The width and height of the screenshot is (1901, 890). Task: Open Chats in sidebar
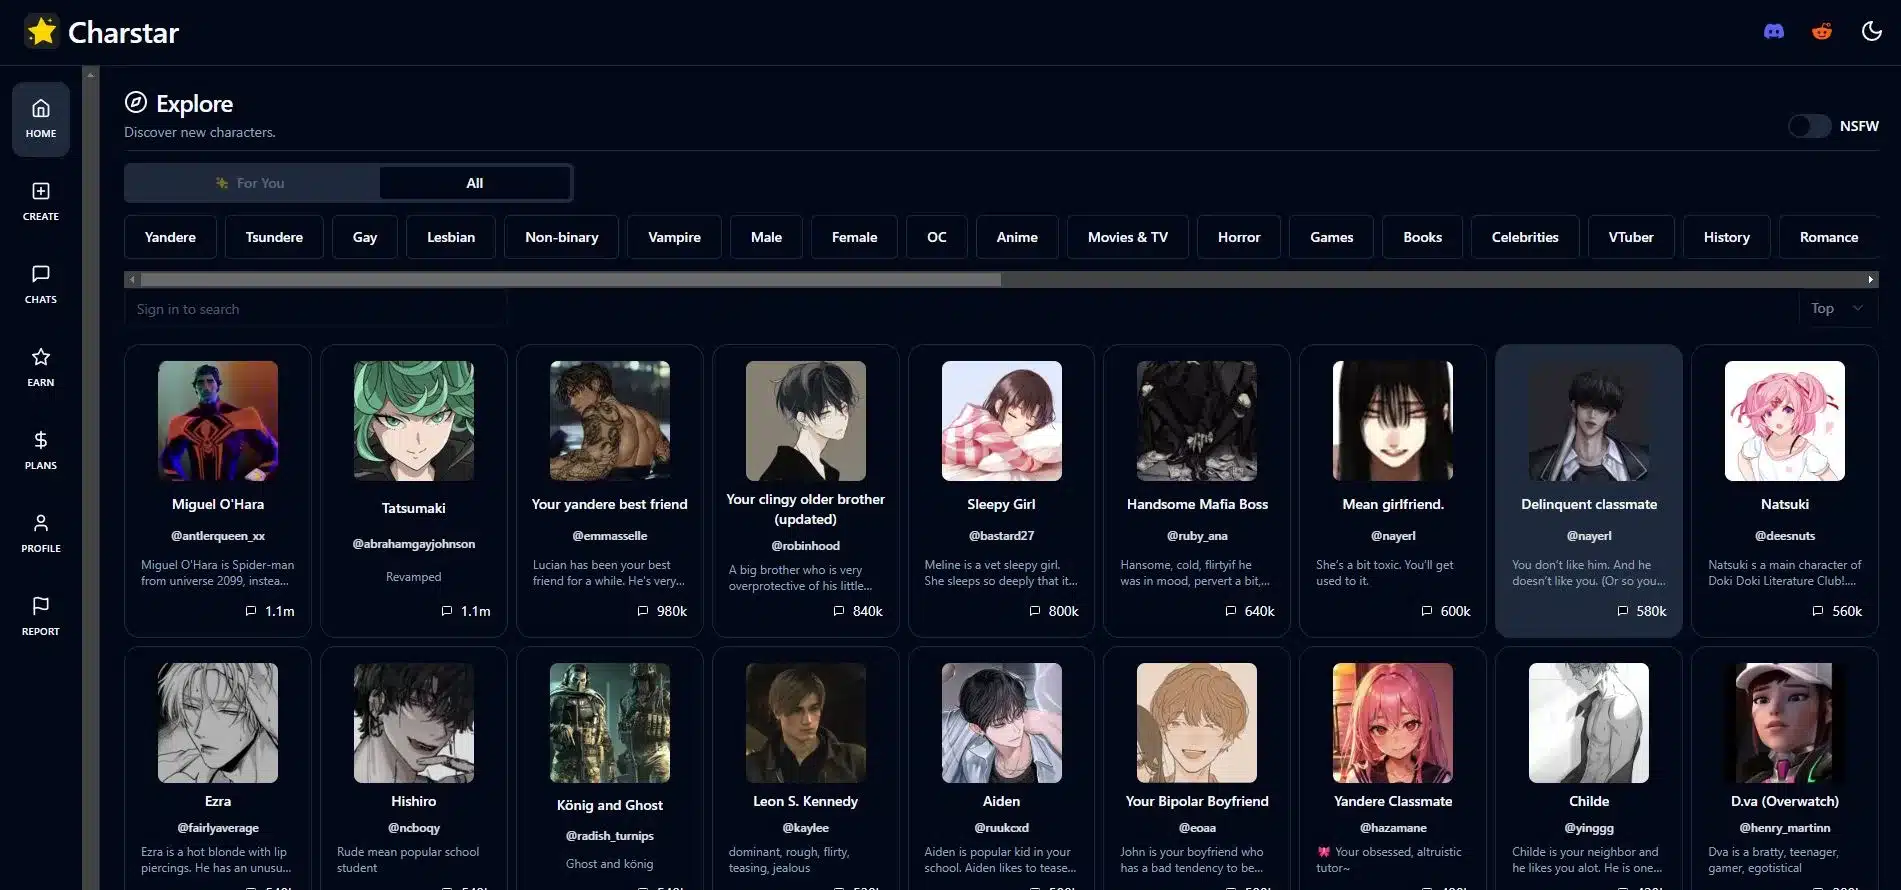click(41, 285)
